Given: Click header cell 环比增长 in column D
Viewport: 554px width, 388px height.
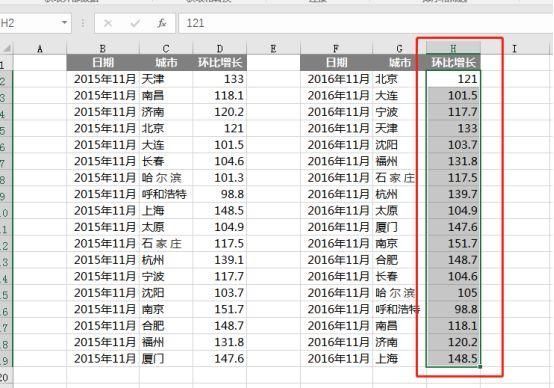Looking at the screenshot, I should tap(220, 63).
